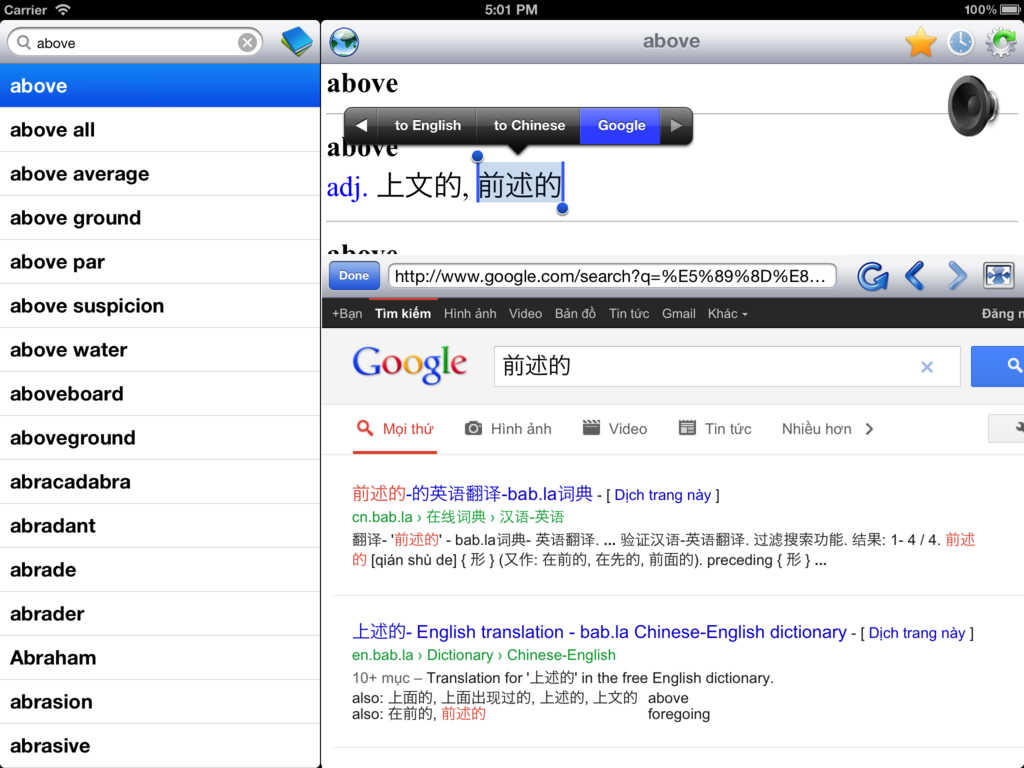Clear the search field with the X button

coord(247,43)
